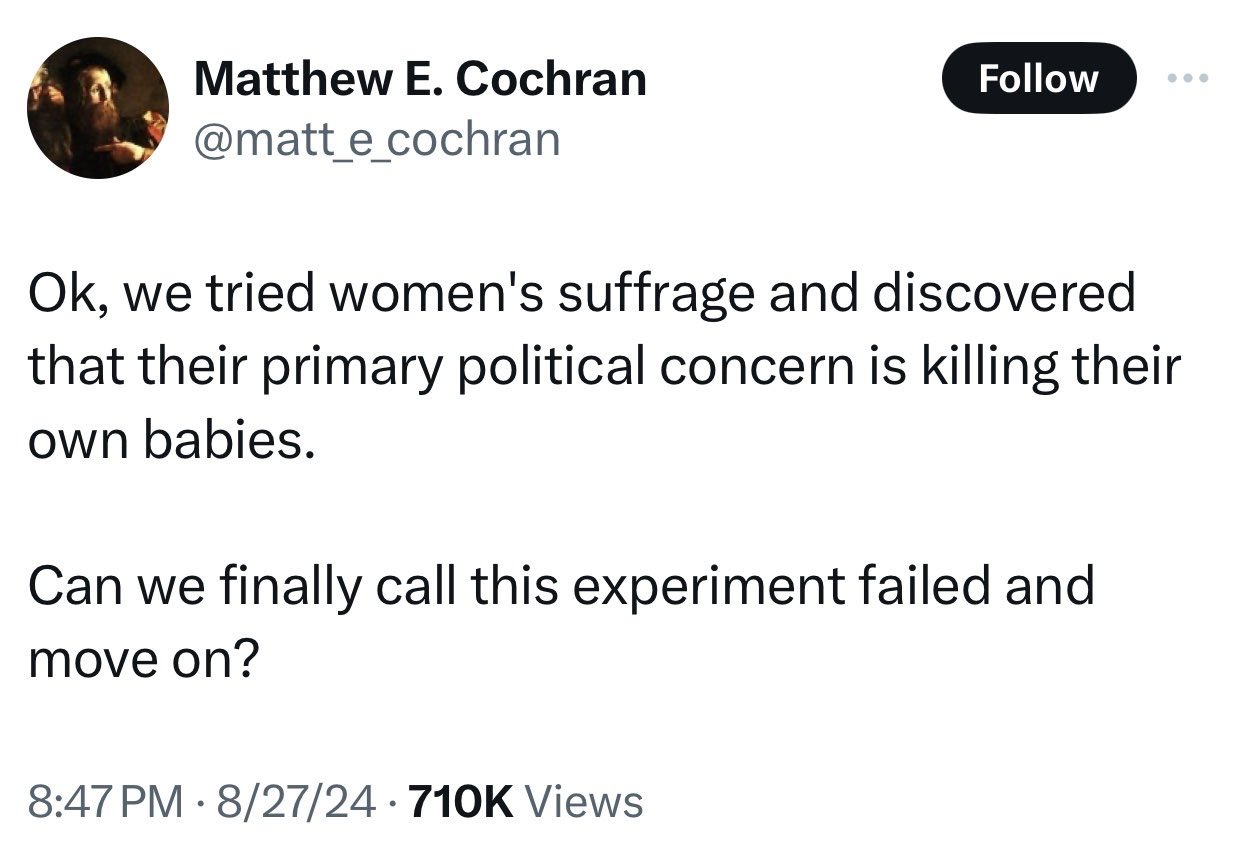Click the surname Cochran in display name
The height and width of the screenshot is (857, 1242).
tap(563, 79)
